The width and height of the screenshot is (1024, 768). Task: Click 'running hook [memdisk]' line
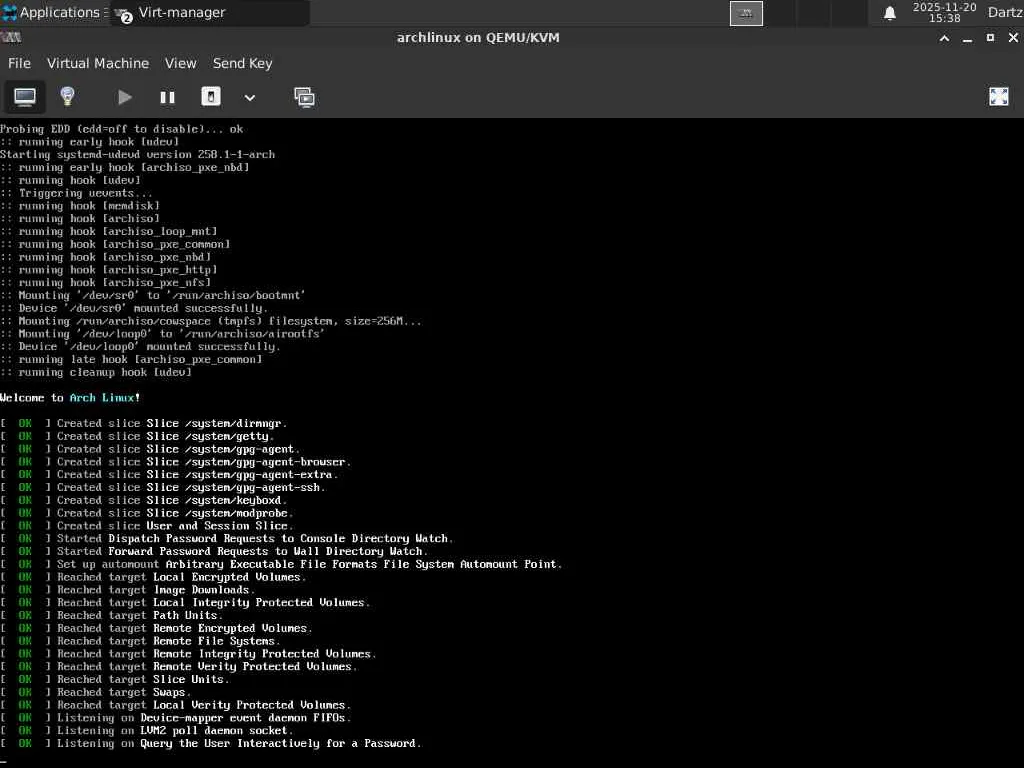80,206
